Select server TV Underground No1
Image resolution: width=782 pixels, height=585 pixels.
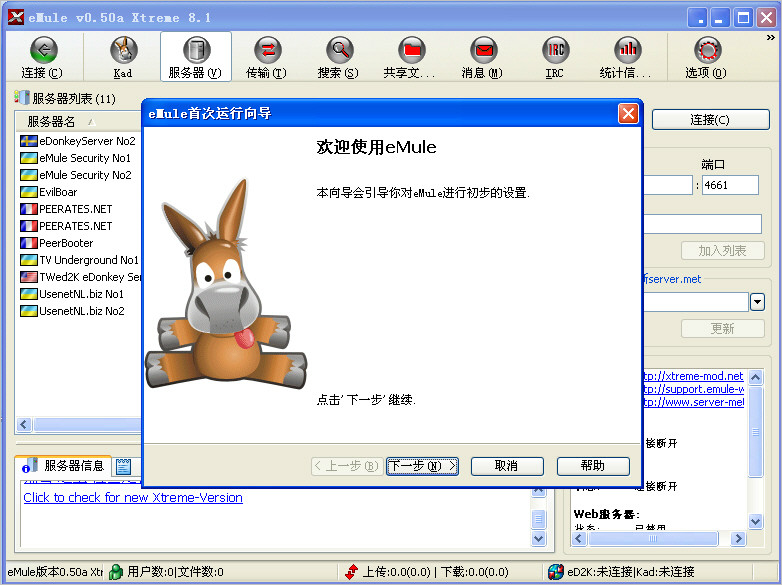click(x=89, y=260)
